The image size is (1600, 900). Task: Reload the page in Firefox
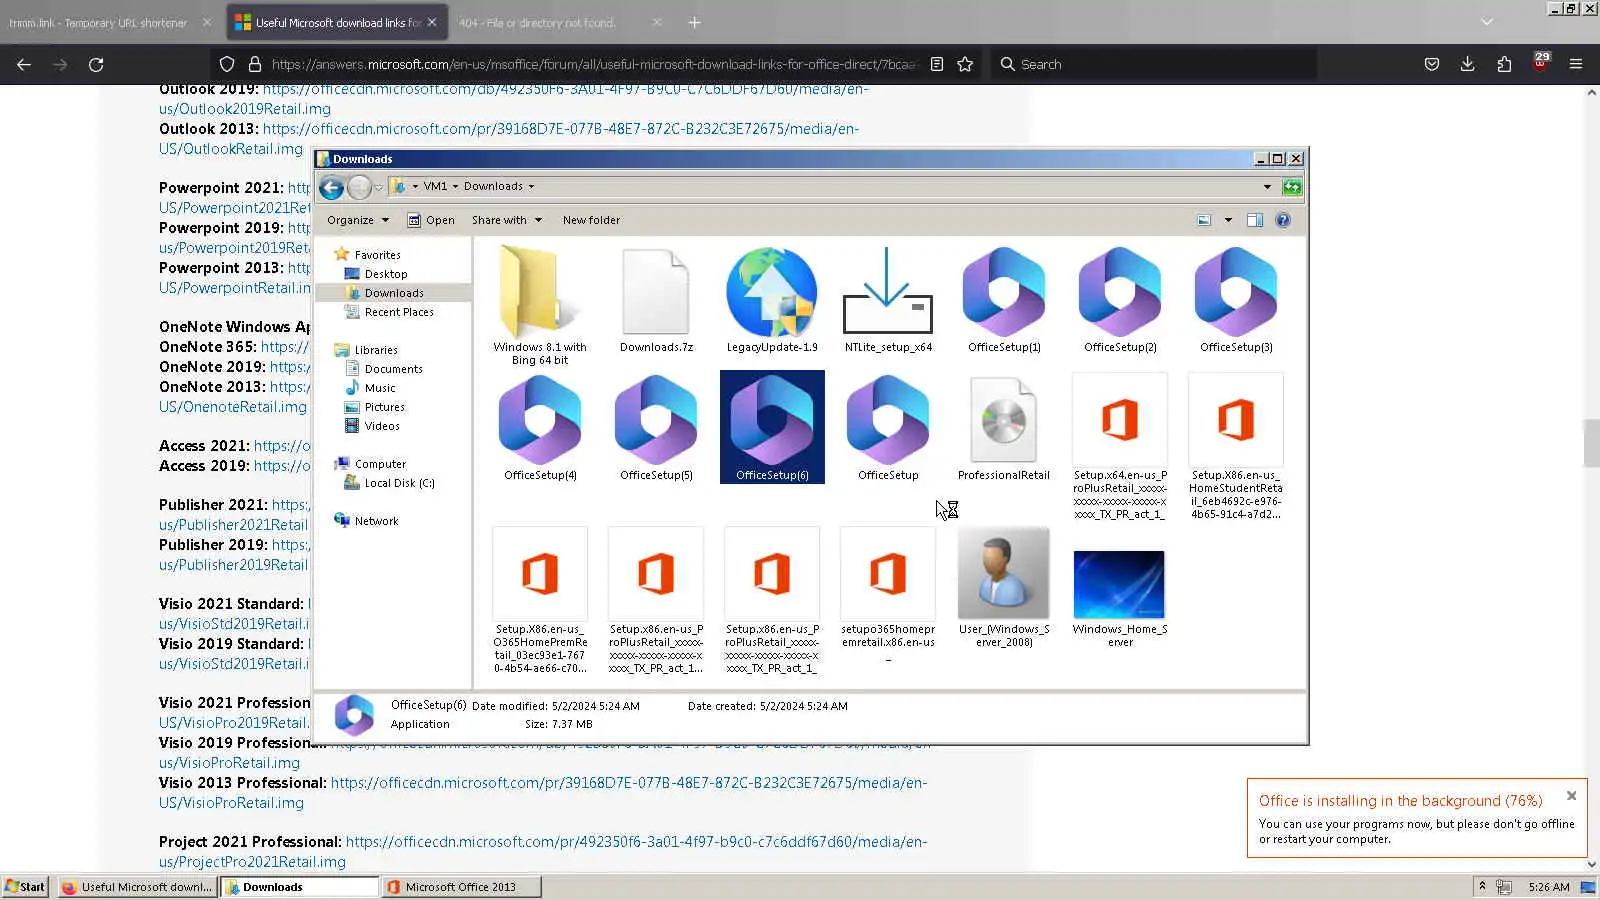(96, 64)
